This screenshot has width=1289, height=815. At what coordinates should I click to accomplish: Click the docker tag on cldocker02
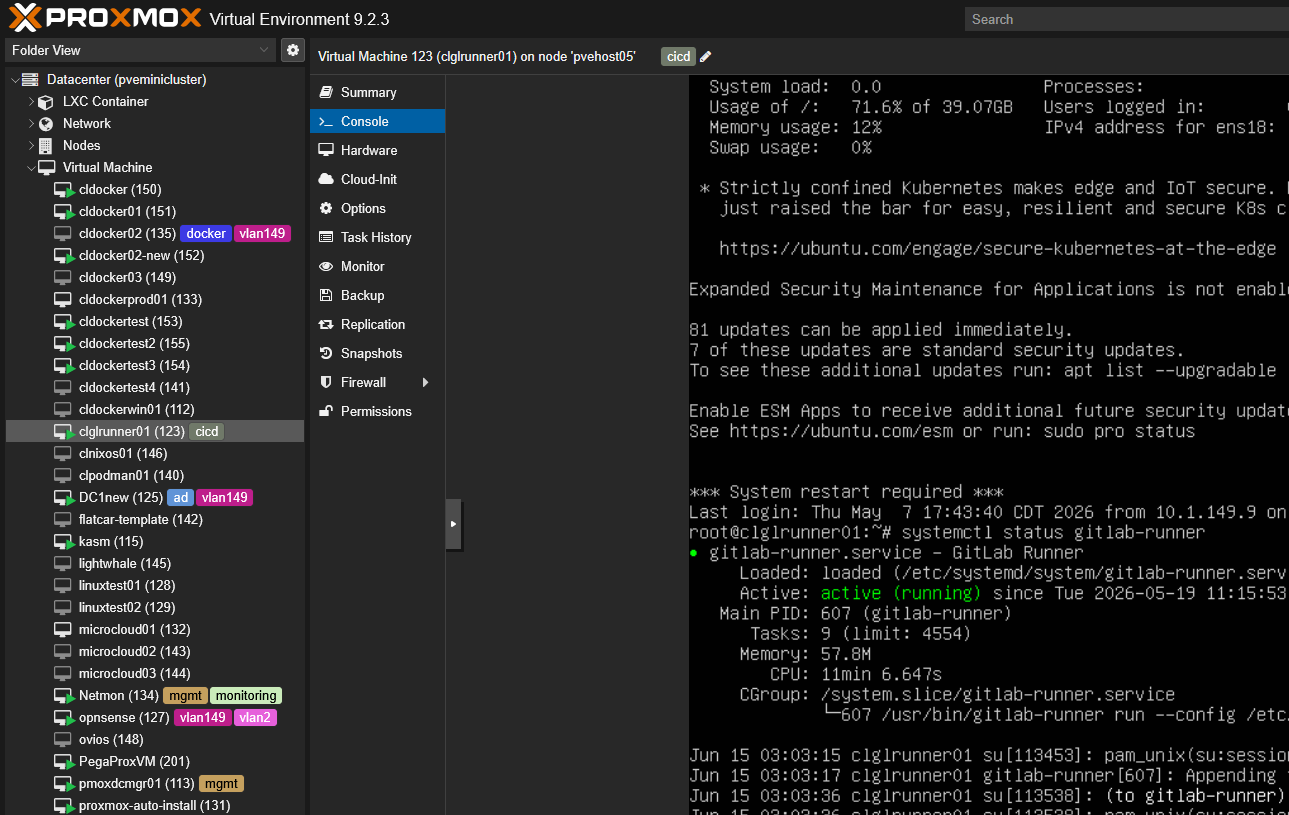tap(206, 233)
